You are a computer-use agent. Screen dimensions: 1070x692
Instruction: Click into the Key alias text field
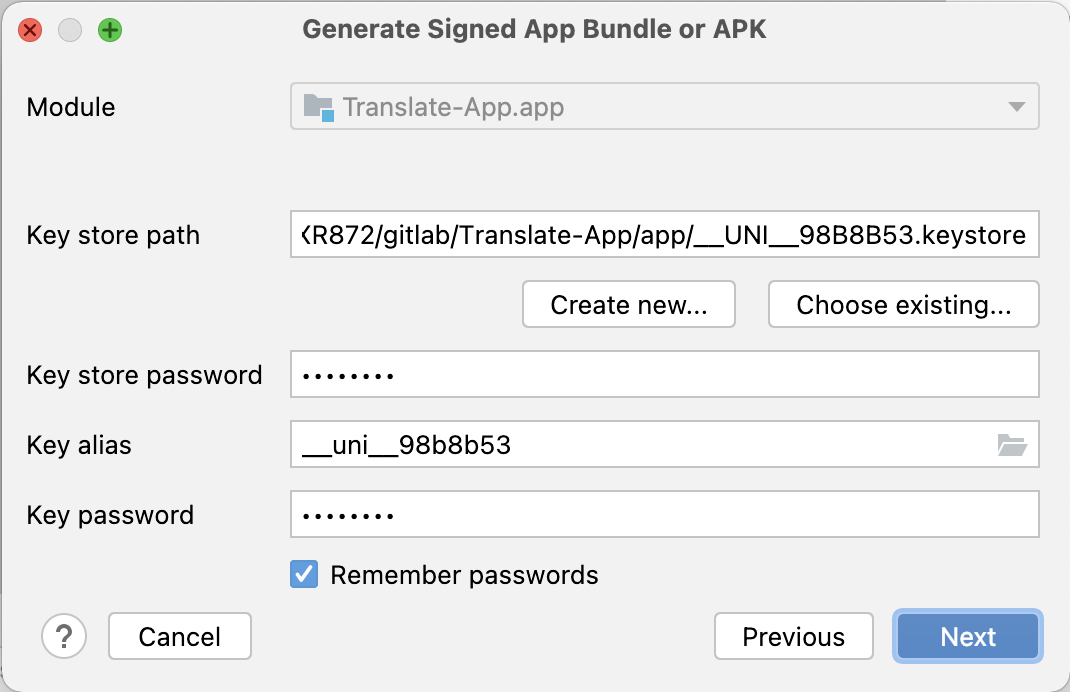click(641, 444)
